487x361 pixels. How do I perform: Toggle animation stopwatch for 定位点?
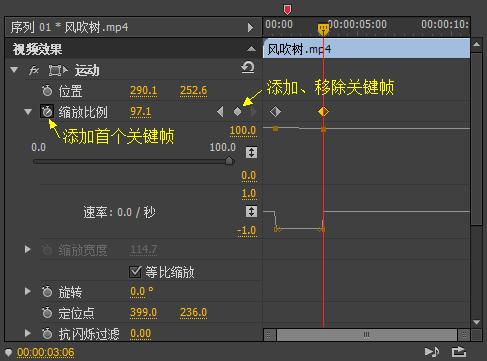(47, 313)
